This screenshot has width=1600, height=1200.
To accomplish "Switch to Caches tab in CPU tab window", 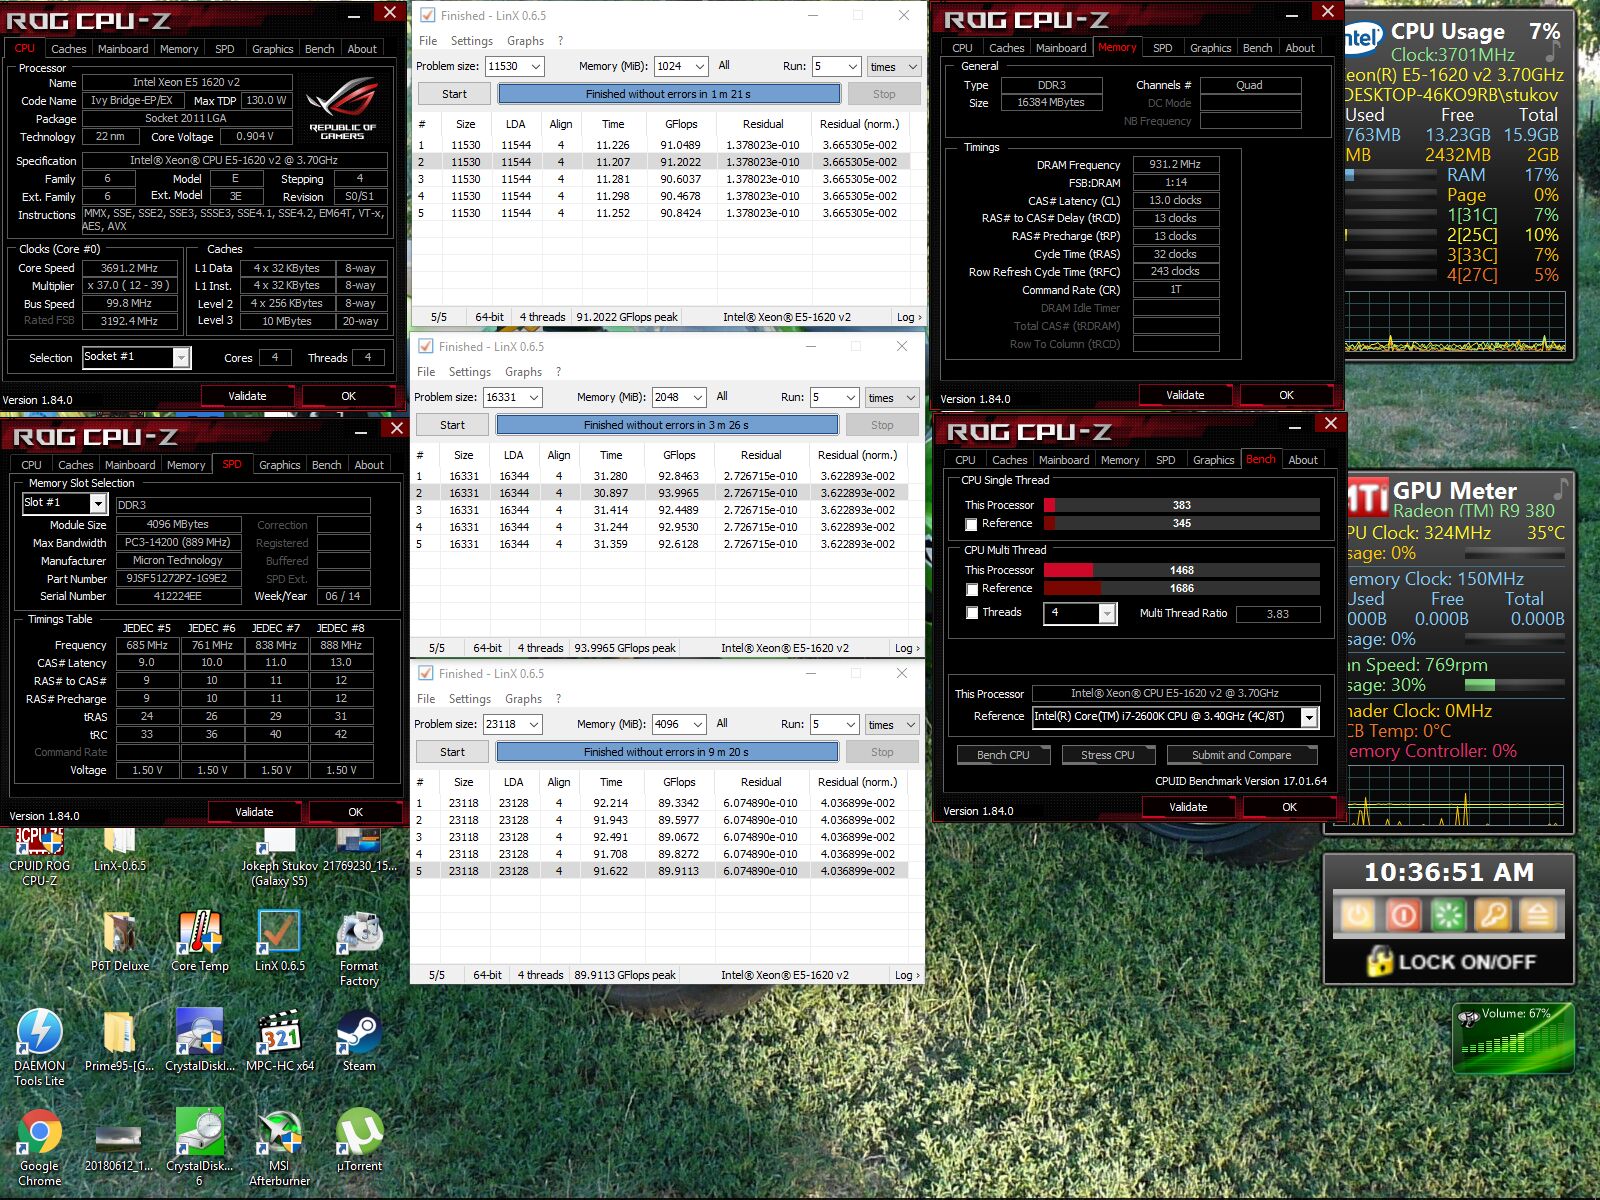I will pyautogui.click(x=68, y=48).
